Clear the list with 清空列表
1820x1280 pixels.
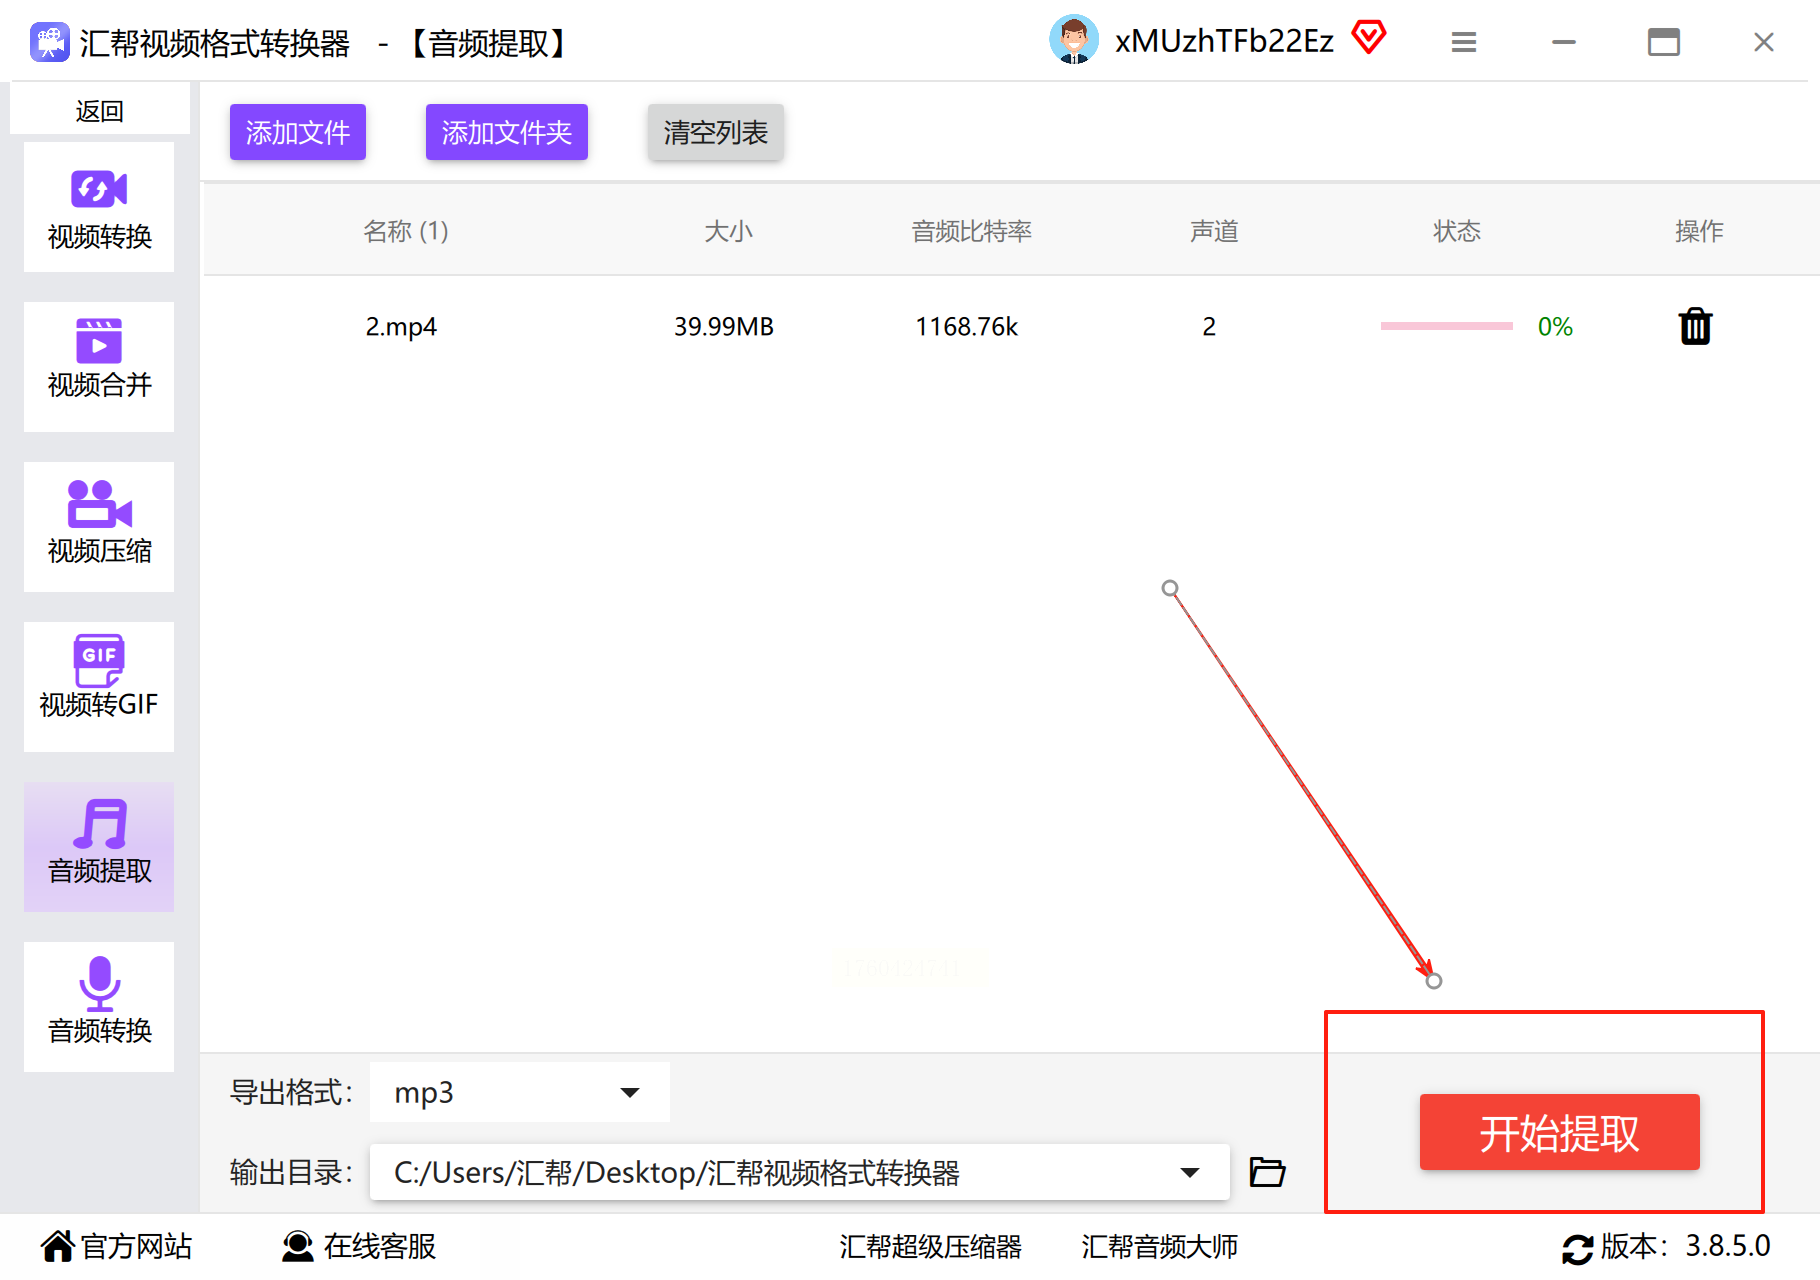tap(716, 132)
